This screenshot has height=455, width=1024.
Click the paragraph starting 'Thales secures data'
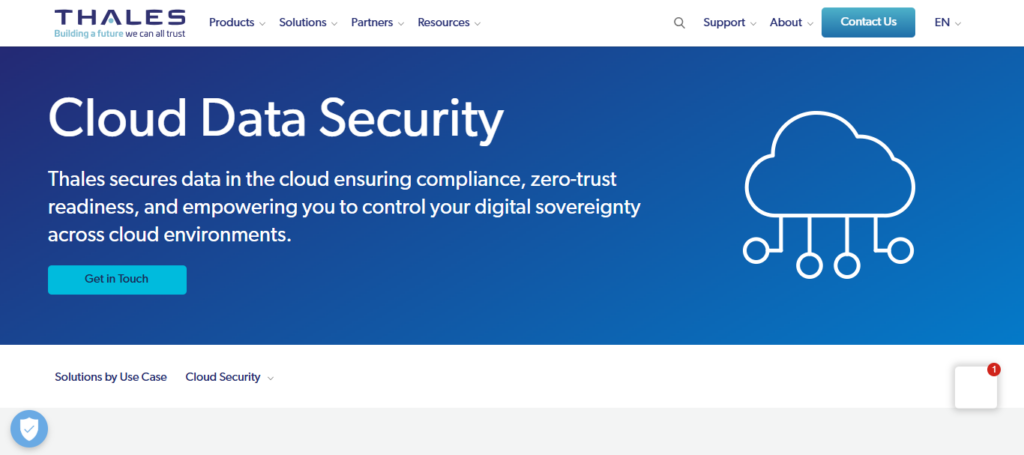[344, 206]
